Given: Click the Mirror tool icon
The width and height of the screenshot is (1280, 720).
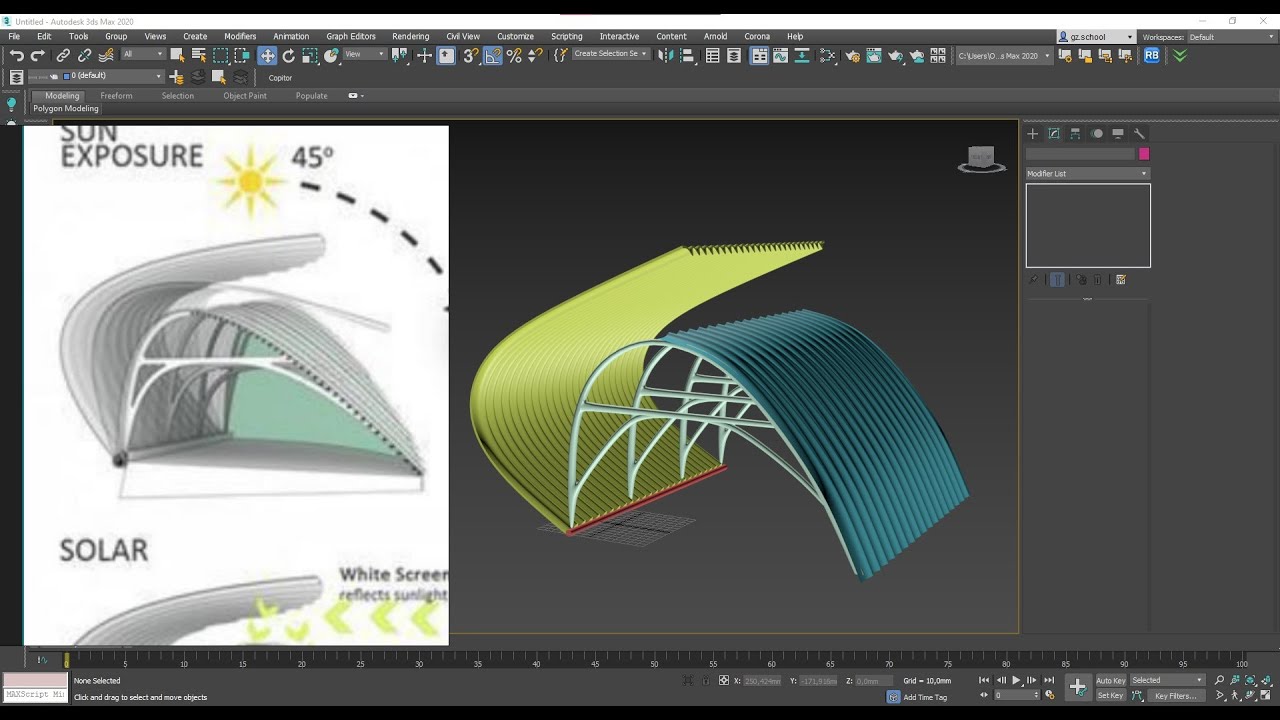Looking at the screenshot, I should pos(666,56).
